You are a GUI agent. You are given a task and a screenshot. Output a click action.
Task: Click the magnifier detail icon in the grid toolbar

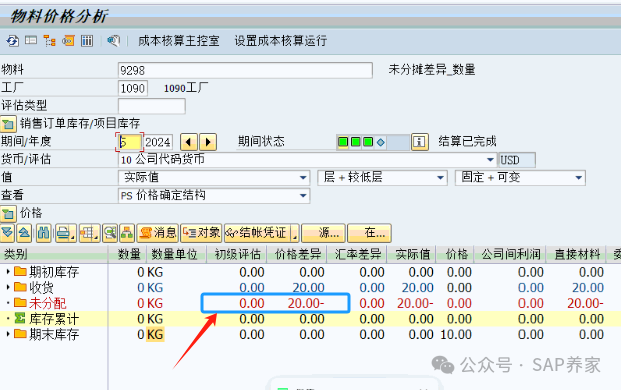110,233
